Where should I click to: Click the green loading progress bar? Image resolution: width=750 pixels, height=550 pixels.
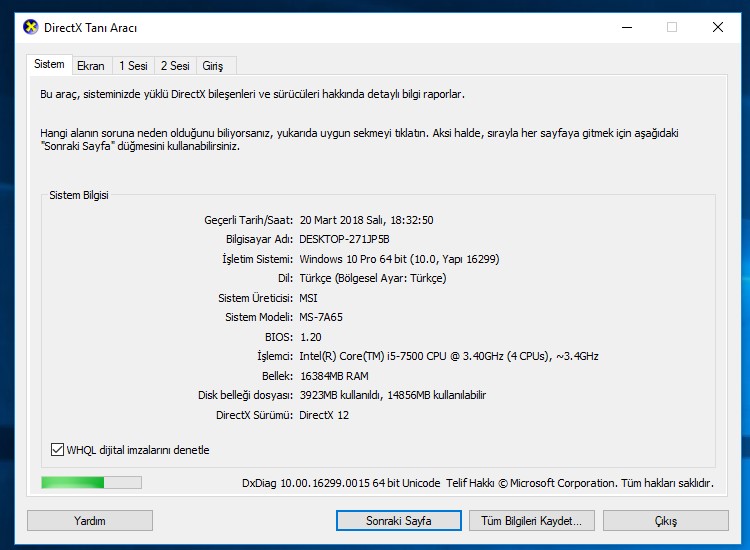pyautogui.click(x=91, y=483)
